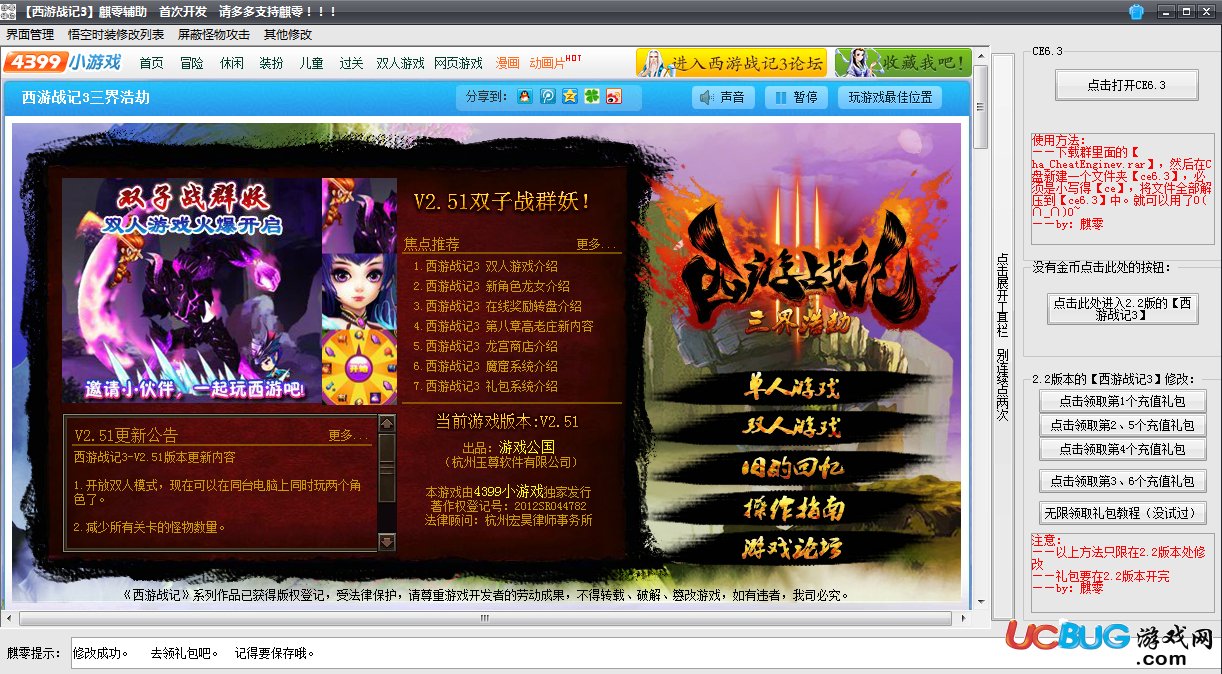The height and width of the screenshot is (674, 1222).
Task: Click the browser horizontal scrollbar thumb
Action: 486,619
